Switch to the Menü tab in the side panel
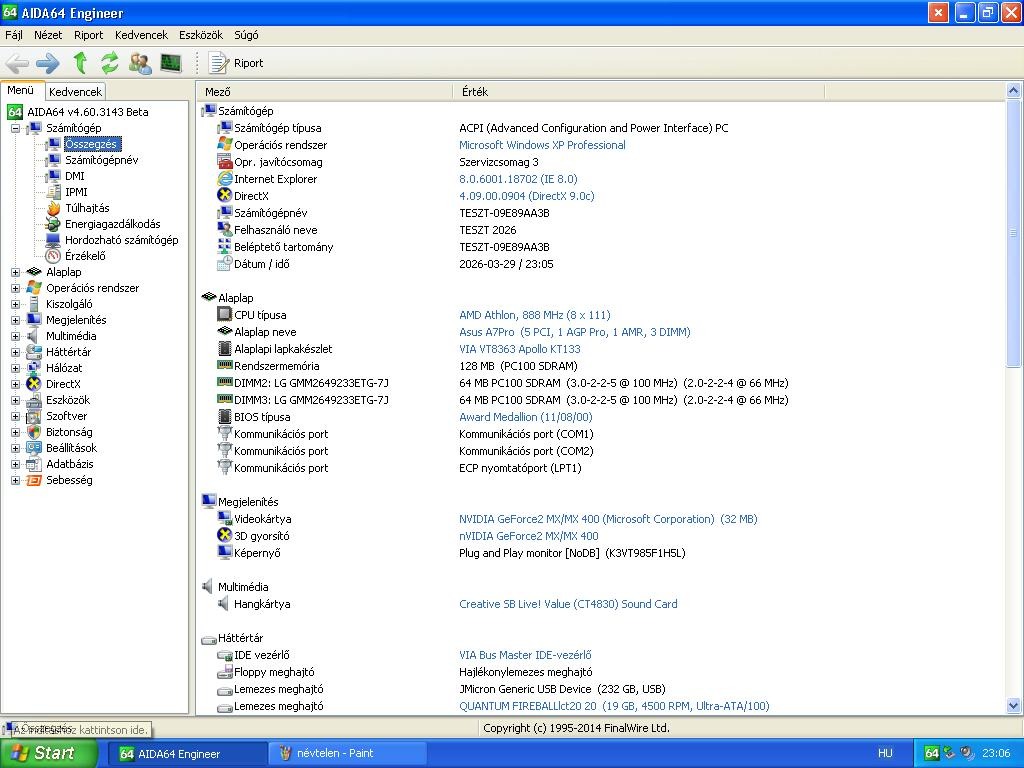The image size is (1024, 768). tap(21, 91)
